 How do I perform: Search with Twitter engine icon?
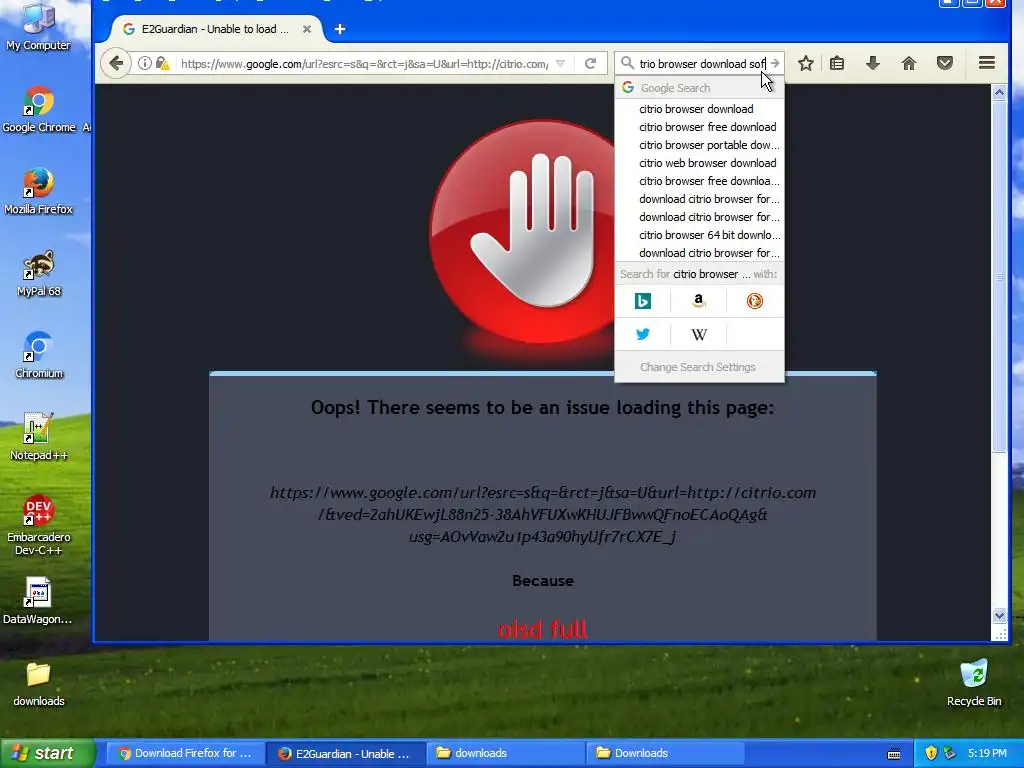pyautogui.click(x=643, y=334)
